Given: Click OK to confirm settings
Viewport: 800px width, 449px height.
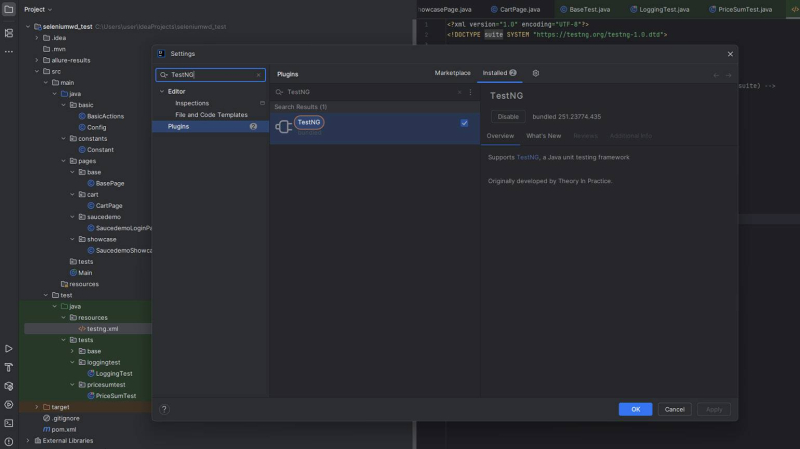Looking at the screenshot, I should 635,409.
